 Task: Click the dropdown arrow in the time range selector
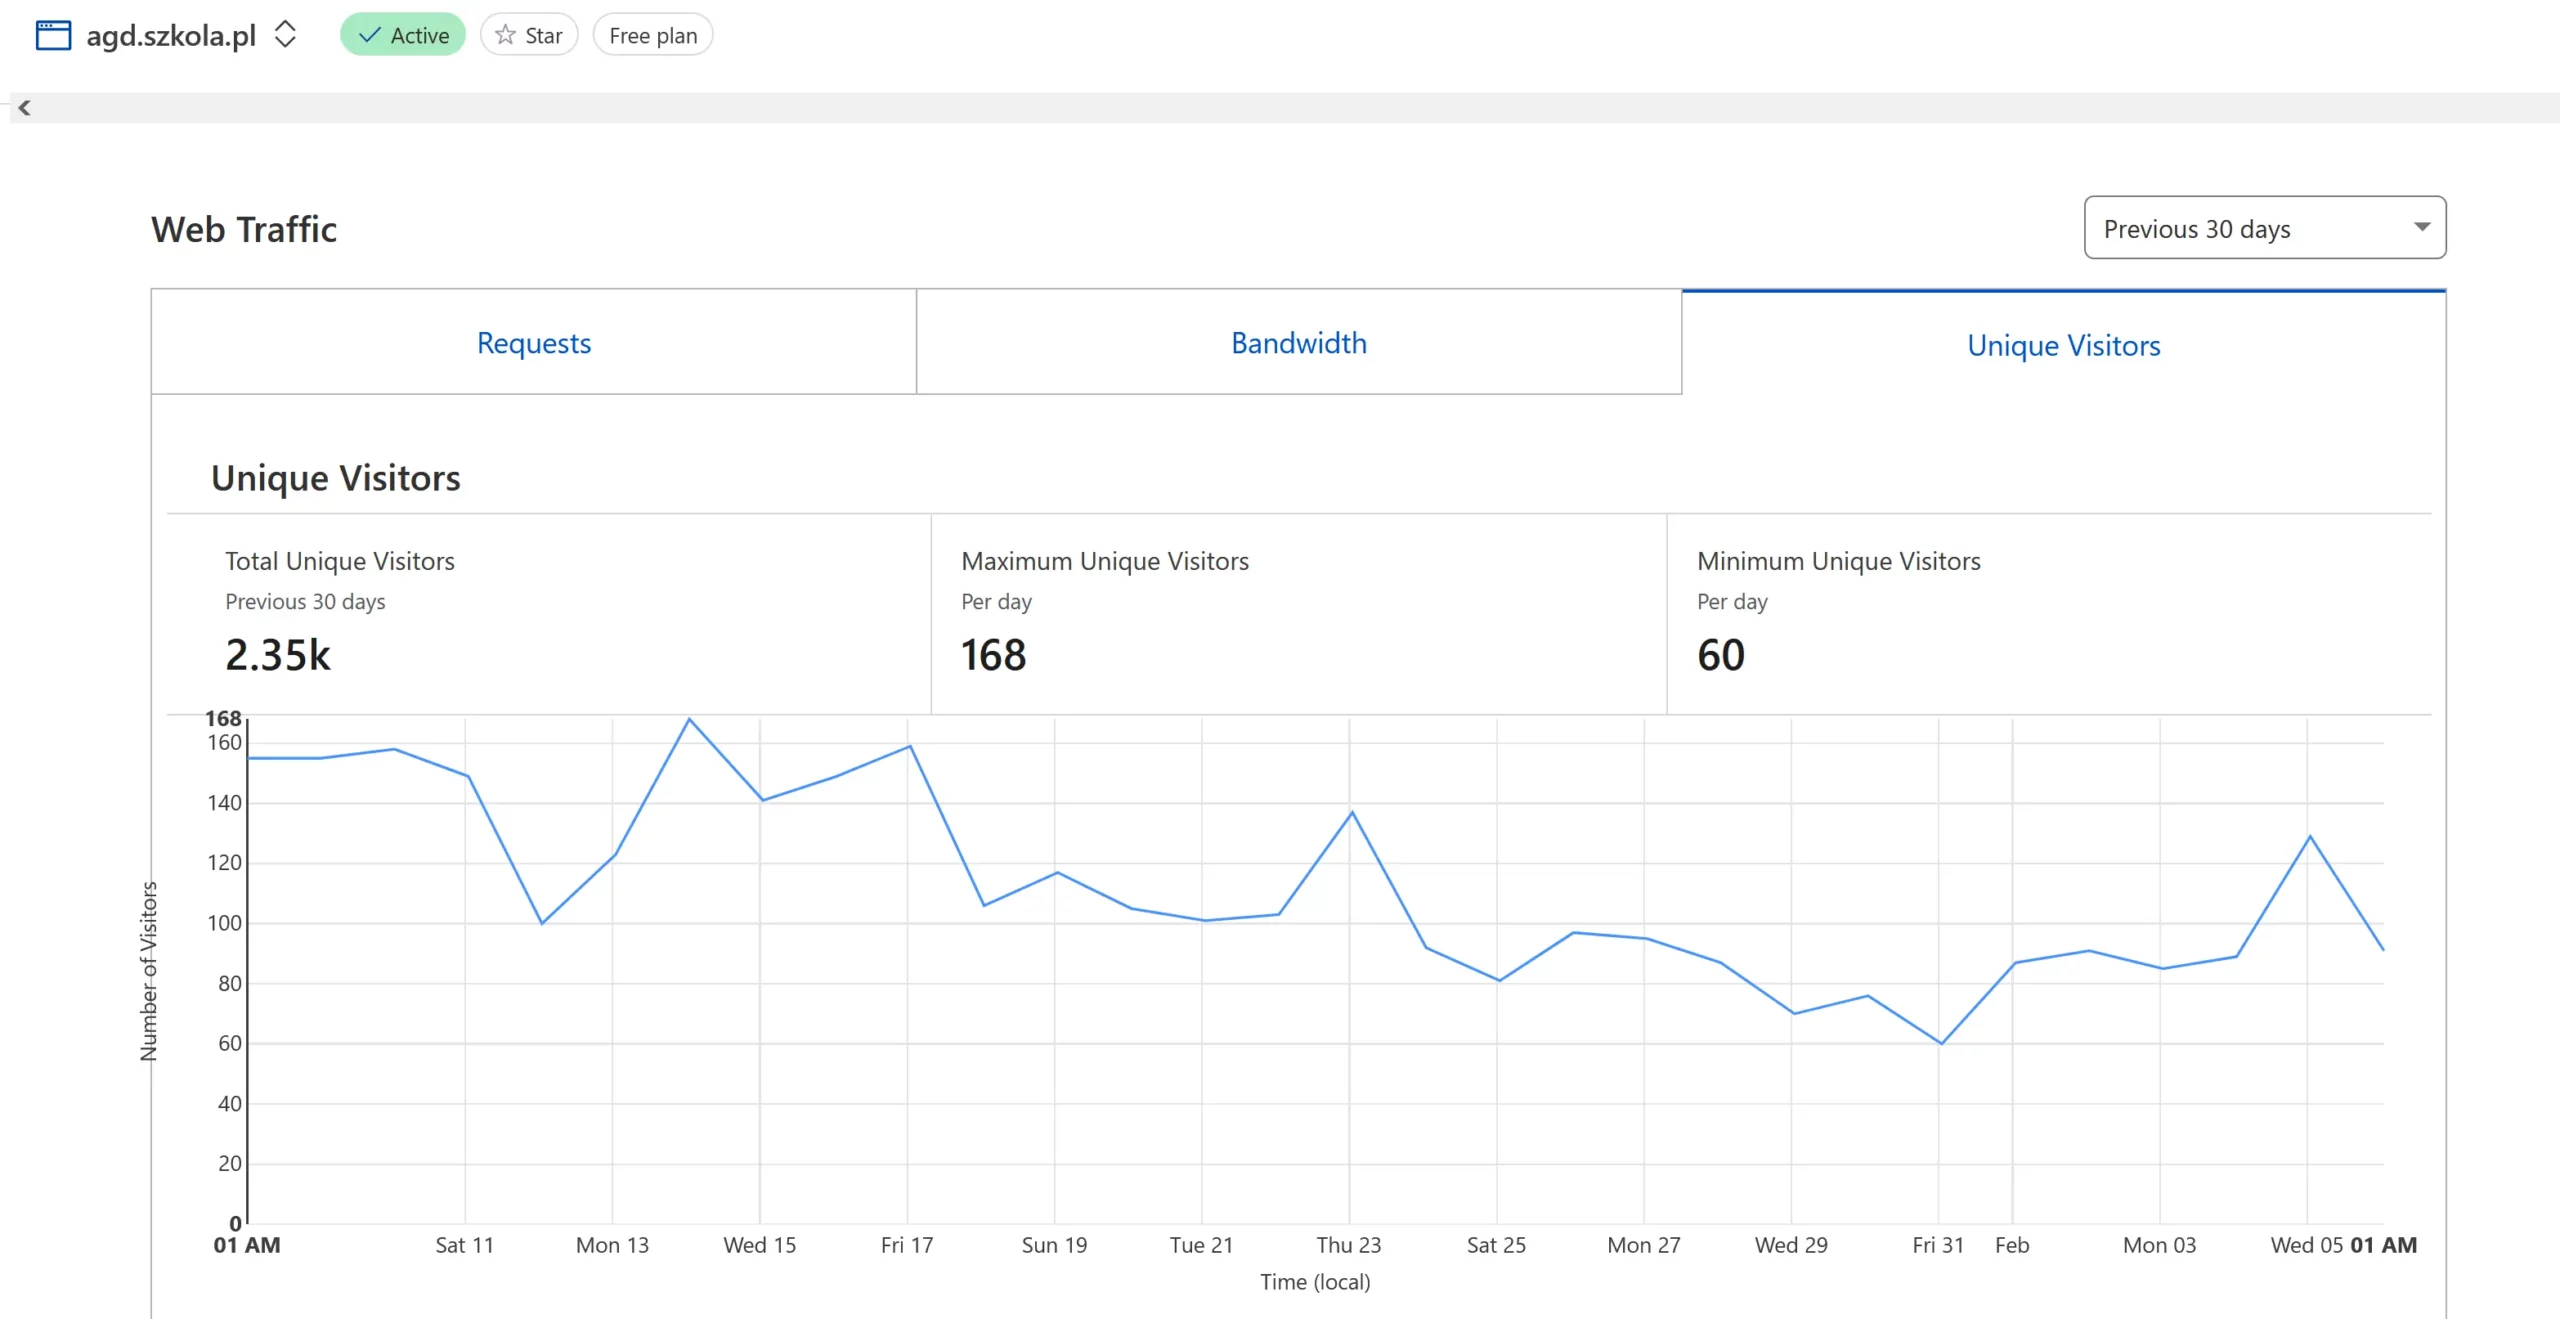click(2421, 227)
